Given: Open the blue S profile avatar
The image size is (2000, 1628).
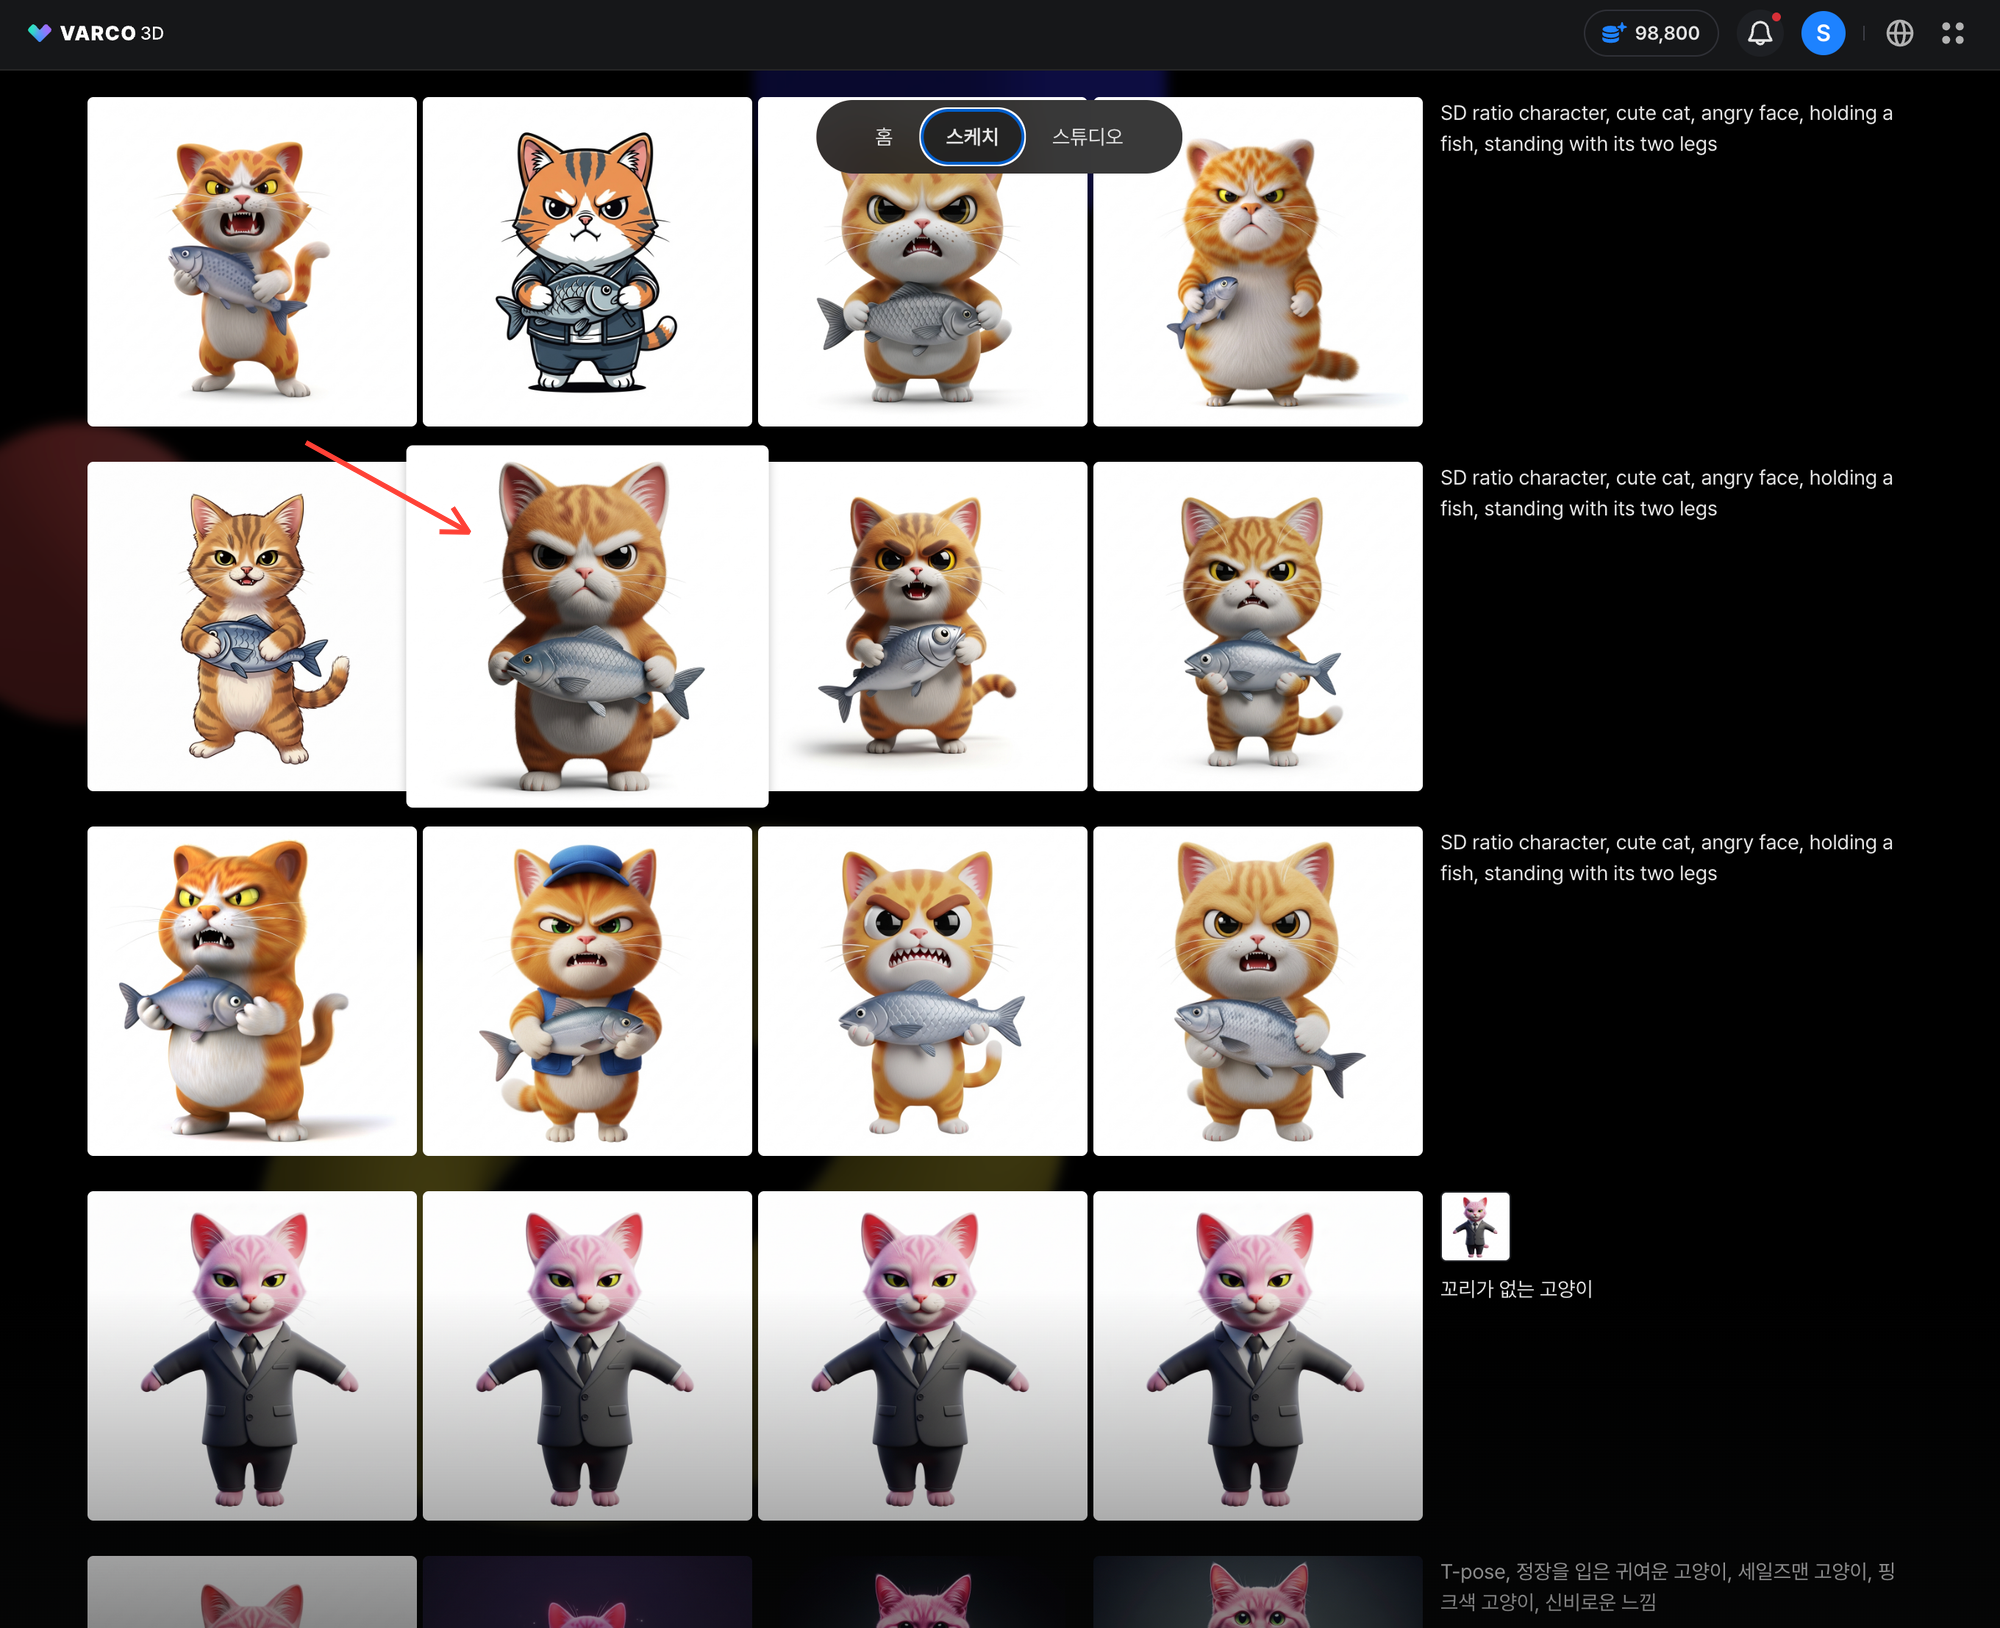Looking at the screenshot, I should (1822, 33).
